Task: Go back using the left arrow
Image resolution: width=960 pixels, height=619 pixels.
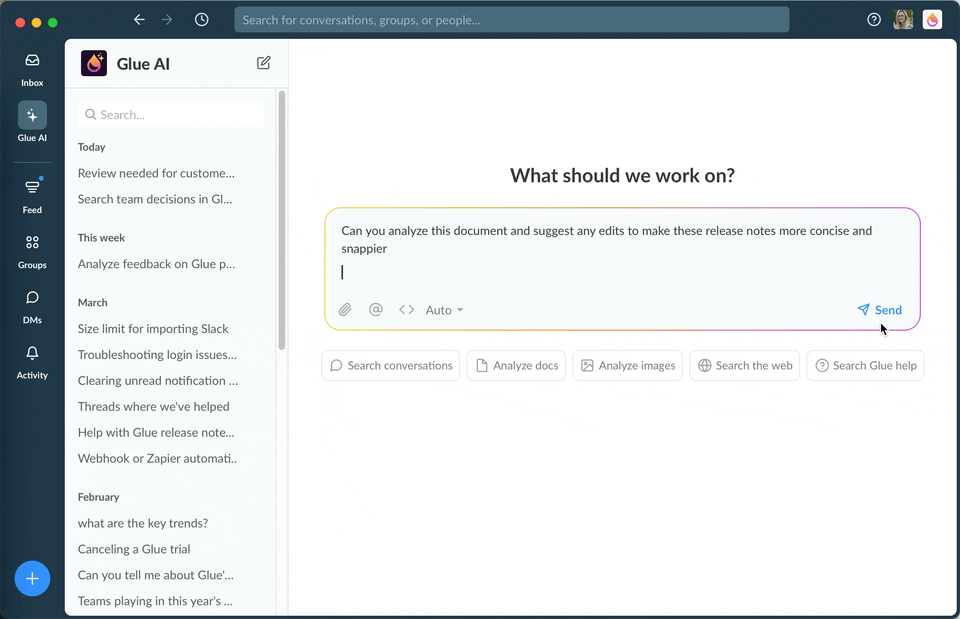Action: (x=139, y=20)
